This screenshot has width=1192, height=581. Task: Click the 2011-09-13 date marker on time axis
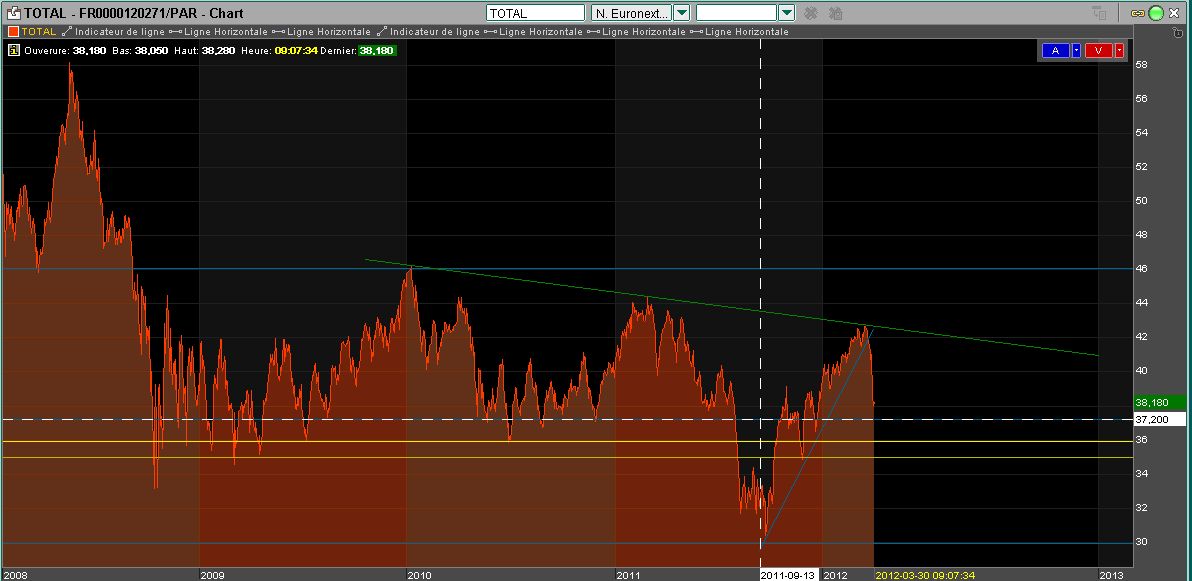(x=788, y=575)
